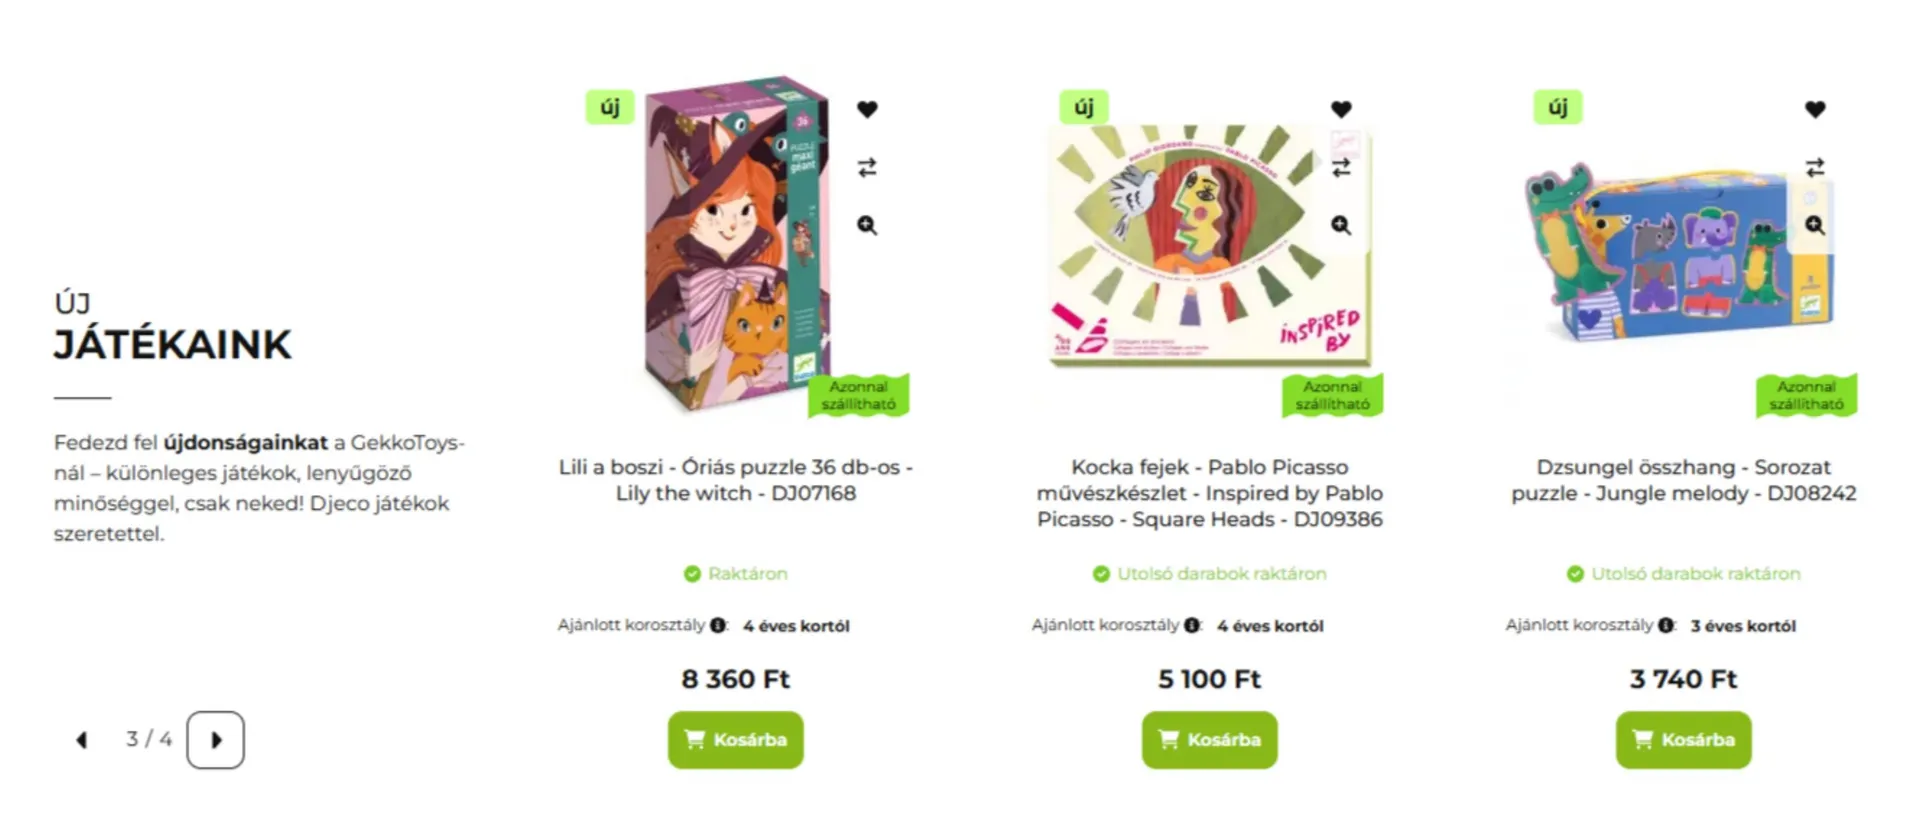Click the Lily the witch box thumbnail
This screenshot has height=814, width=1920.
[x=737, y=243]
